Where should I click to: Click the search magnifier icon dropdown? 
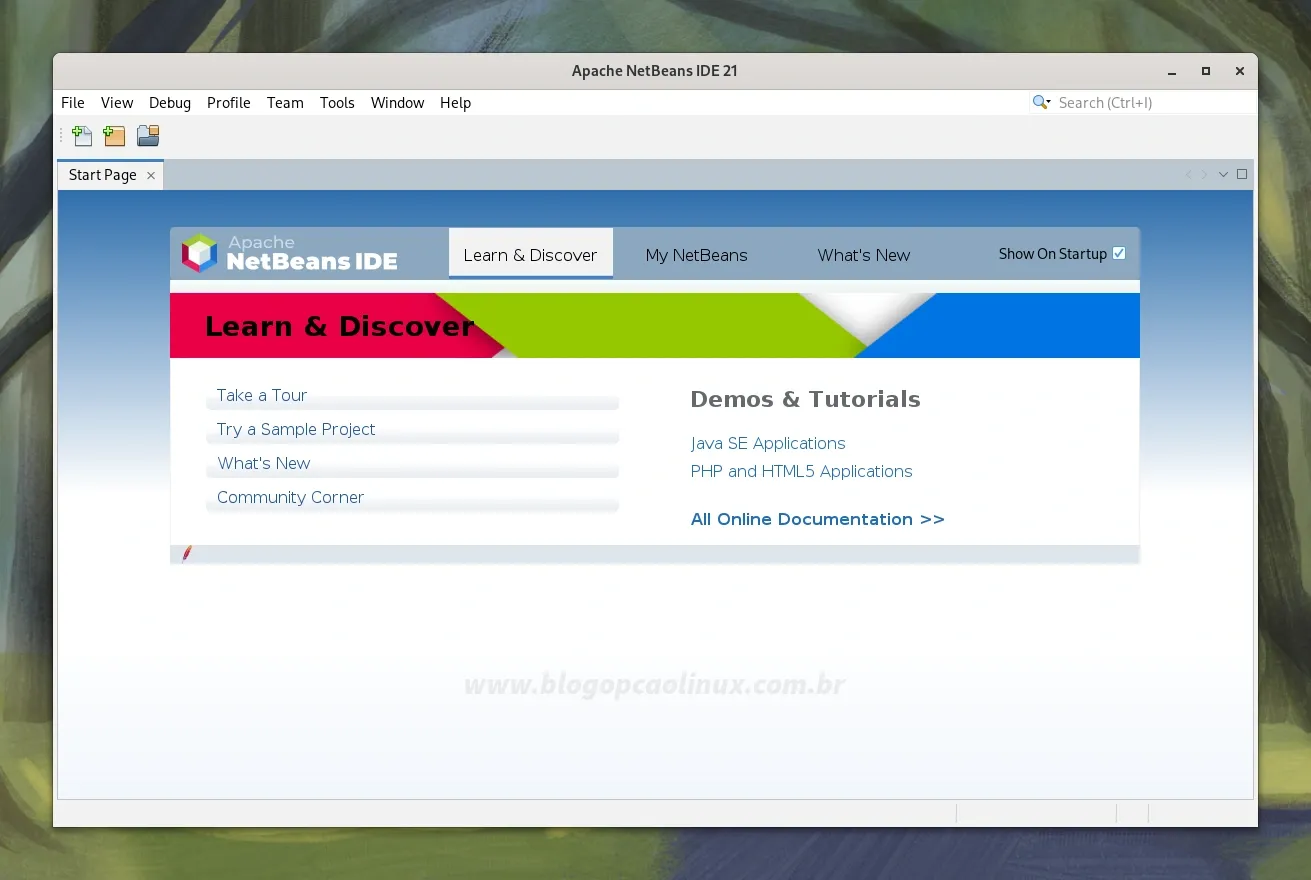coord(1042,102)
